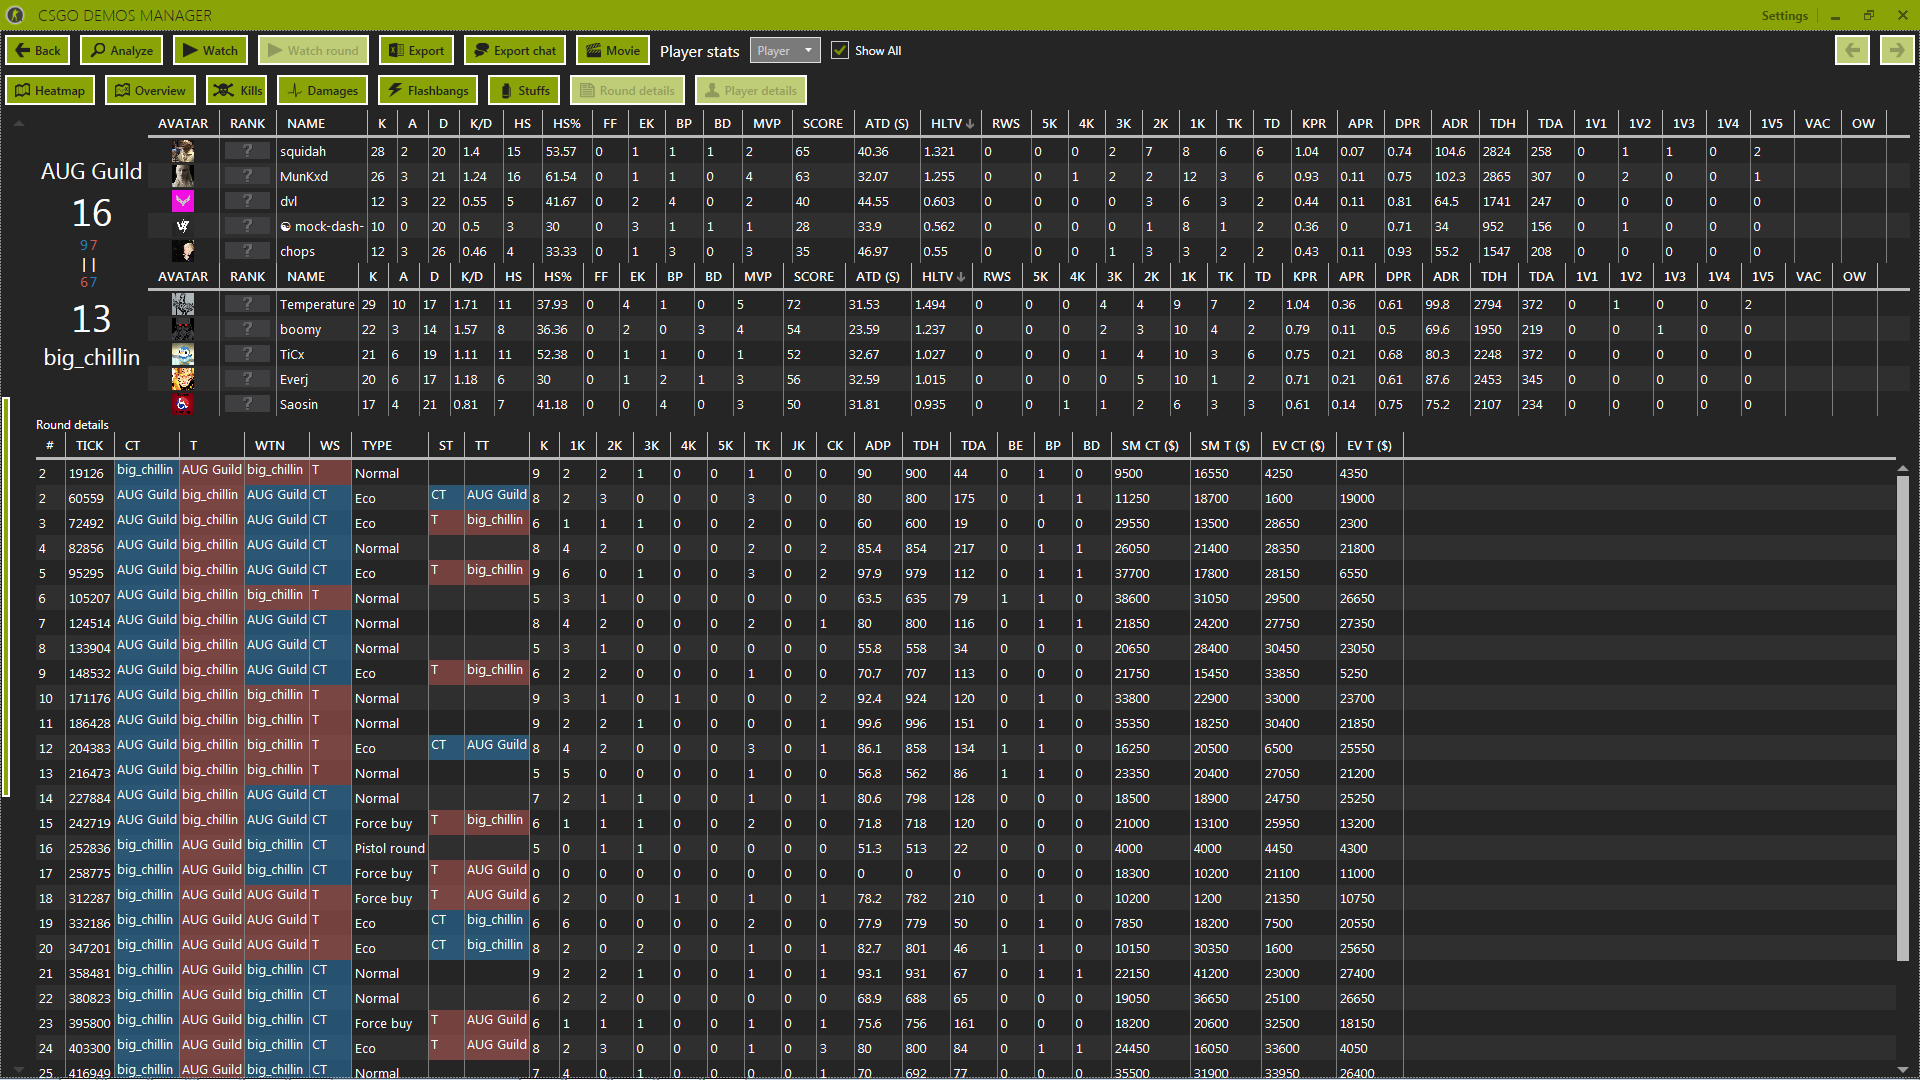
Task: Select Pistol round type cell
Action: (x=390, y=848)
